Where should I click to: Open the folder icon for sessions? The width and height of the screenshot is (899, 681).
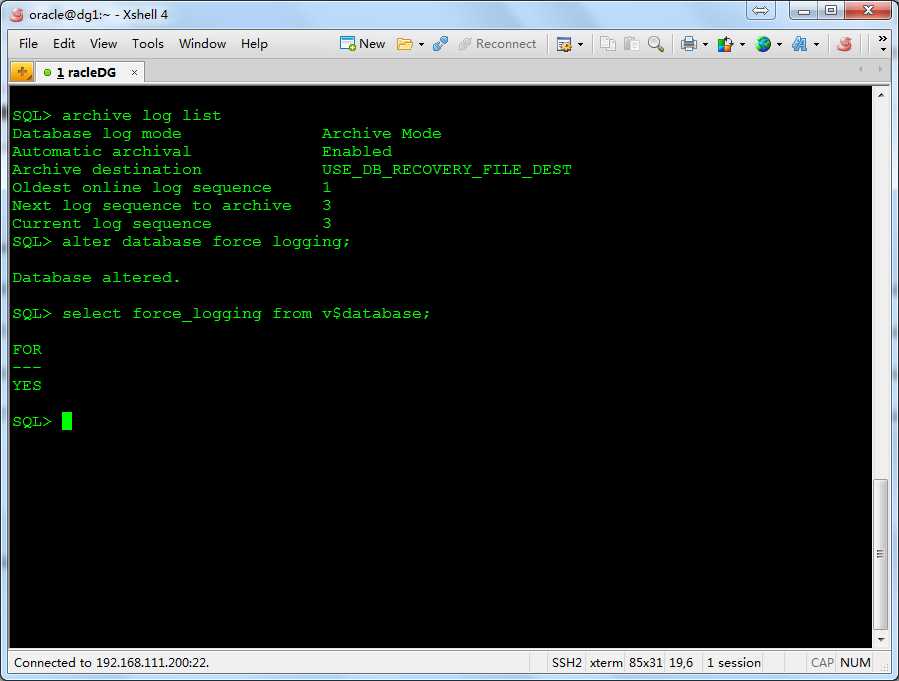(405, 44)
